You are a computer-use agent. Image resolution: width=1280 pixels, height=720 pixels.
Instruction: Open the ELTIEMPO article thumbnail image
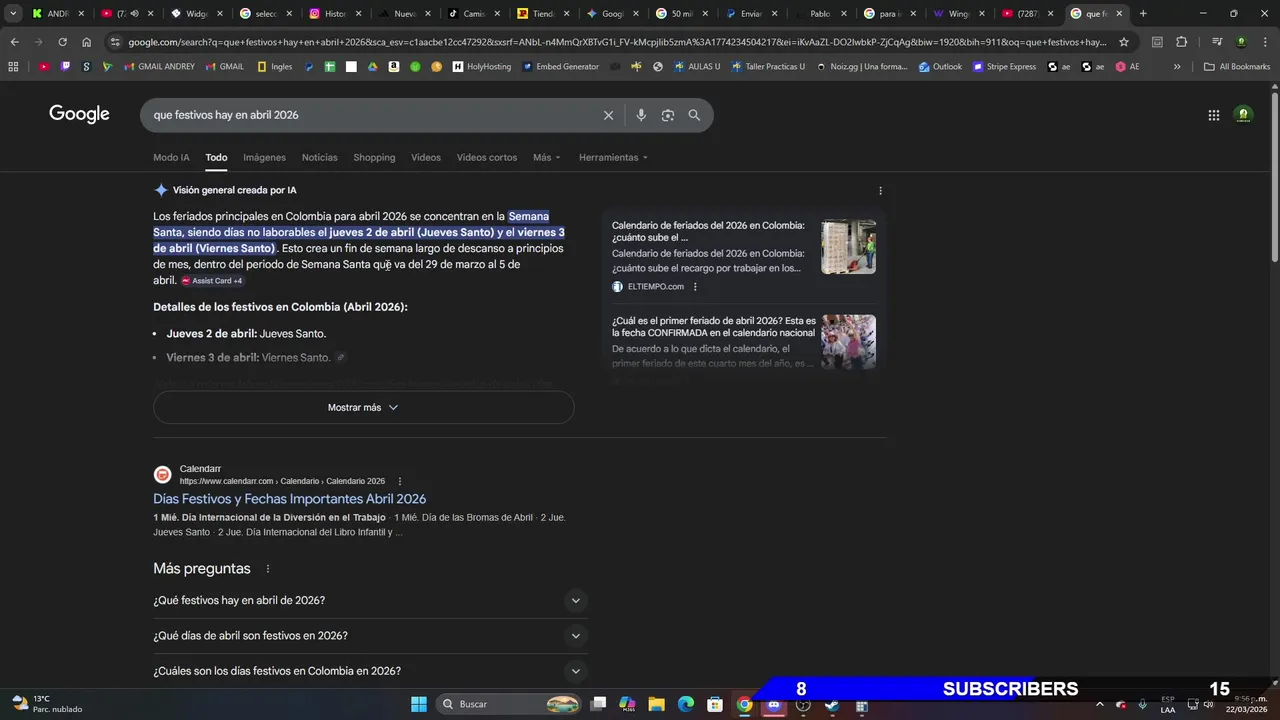849,247
